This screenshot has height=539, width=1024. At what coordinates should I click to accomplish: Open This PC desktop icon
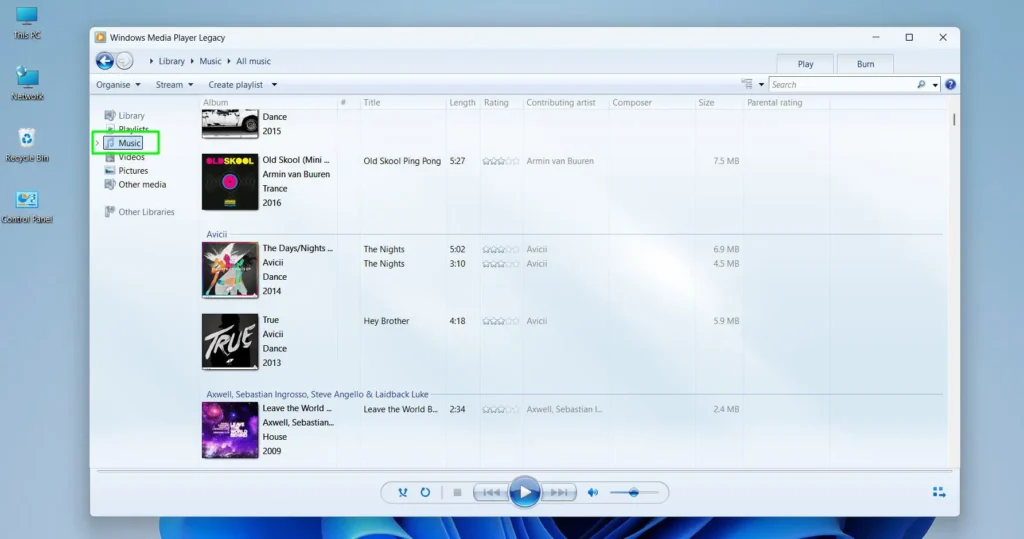(27, 23)
